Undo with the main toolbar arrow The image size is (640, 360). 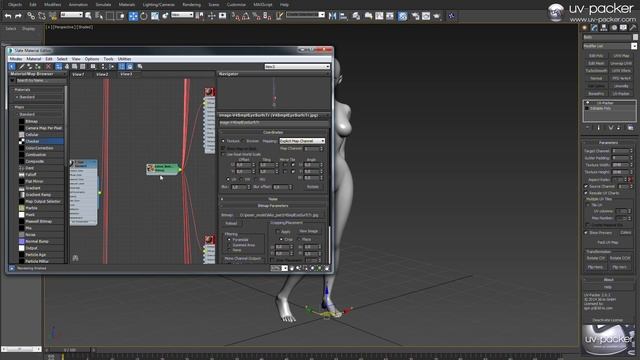(x=8, y=16)
